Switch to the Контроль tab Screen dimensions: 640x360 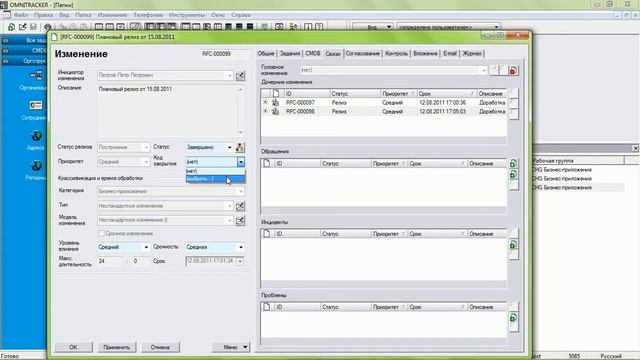pos(397,53)
